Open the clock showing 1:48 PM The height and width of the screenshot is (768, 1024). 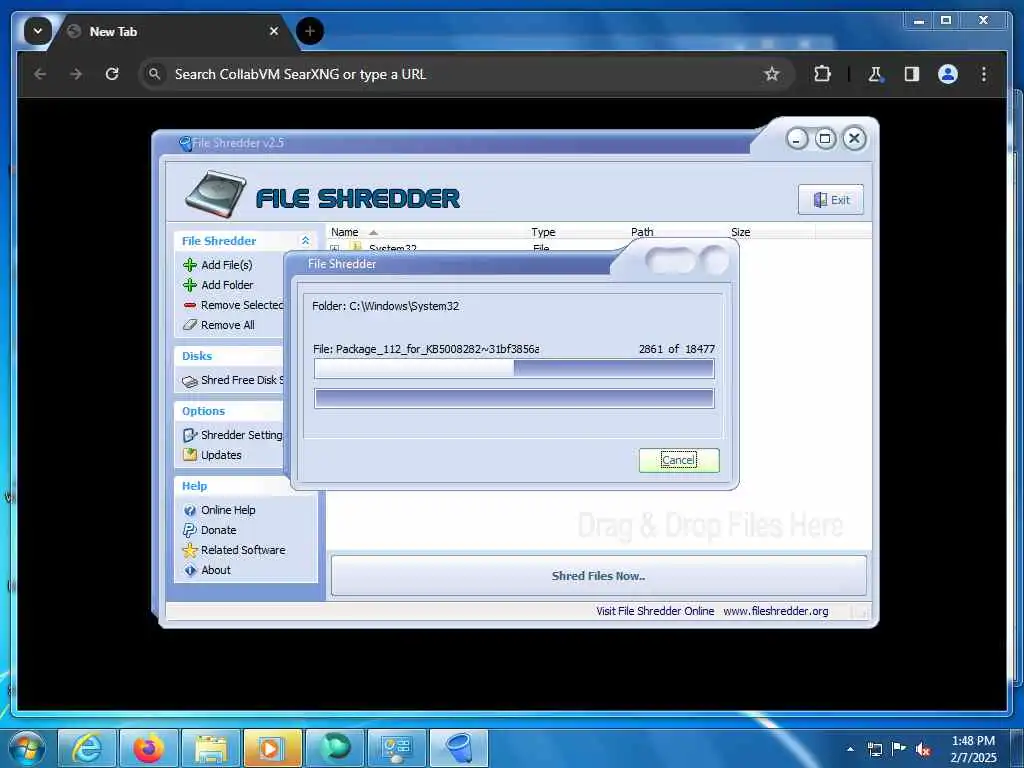(973, 749)
